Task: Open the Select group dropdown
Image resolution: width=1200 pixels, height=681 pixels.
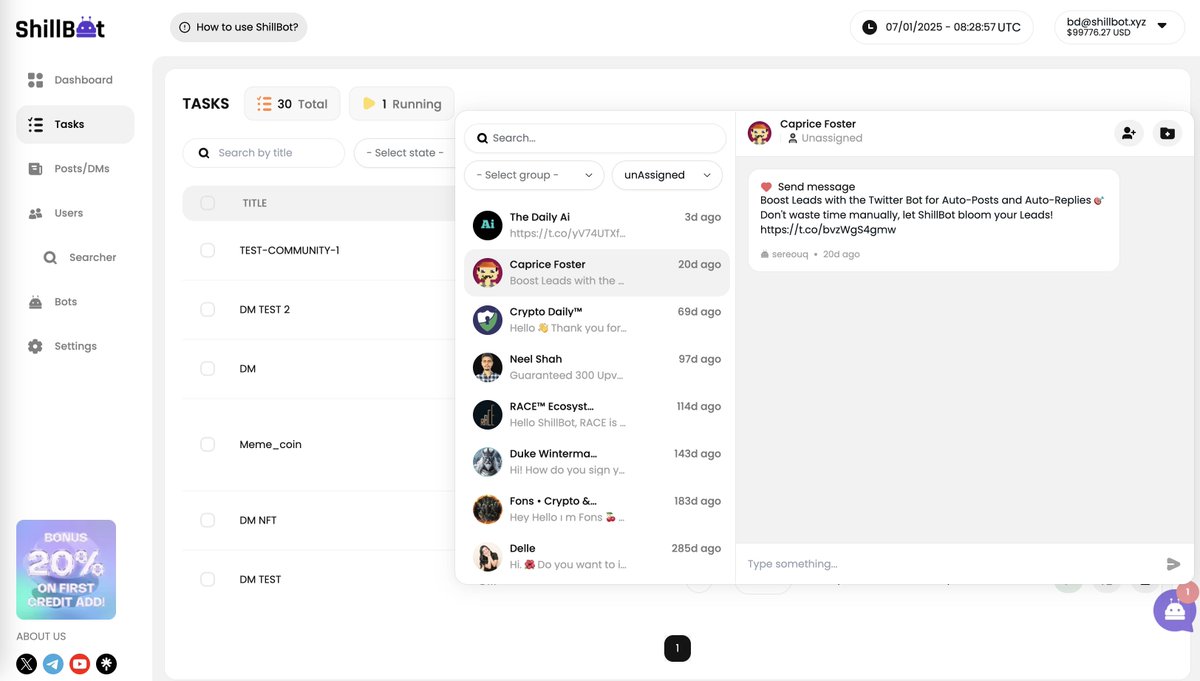Action: (x=533, y=175)
